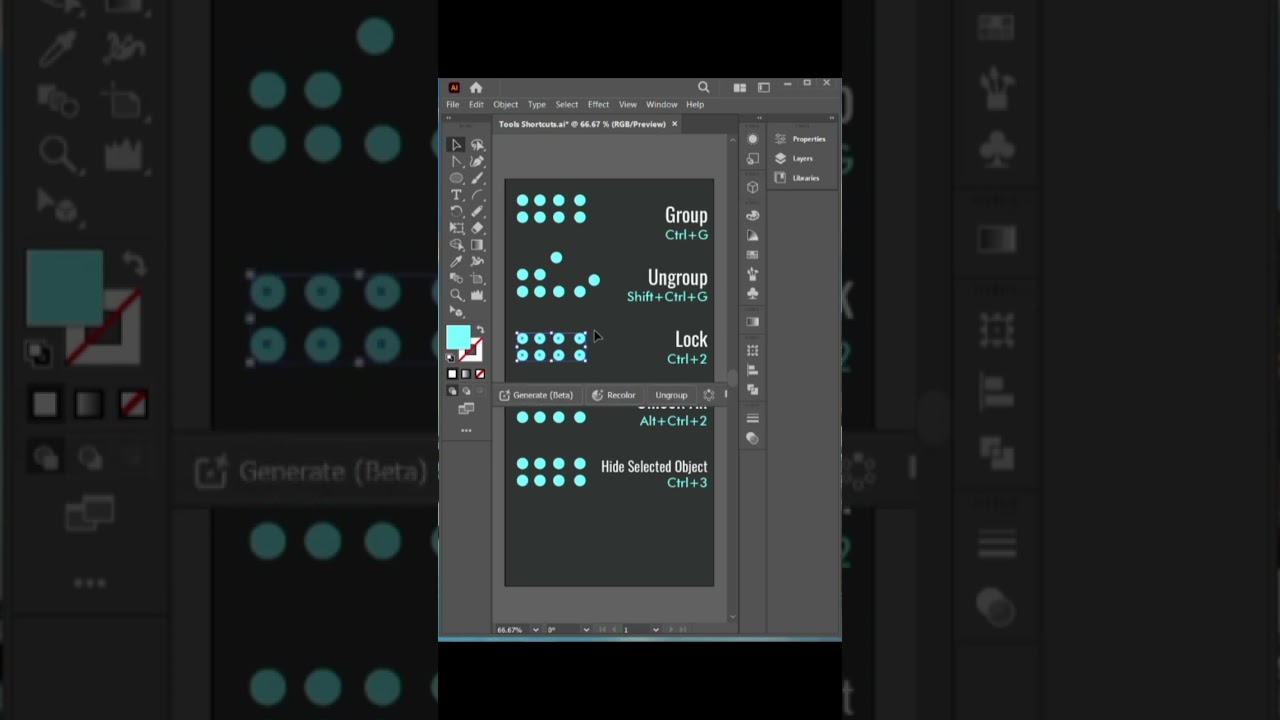
Task: Activate the Zoom magnifier tool
Action: (456, 295)
